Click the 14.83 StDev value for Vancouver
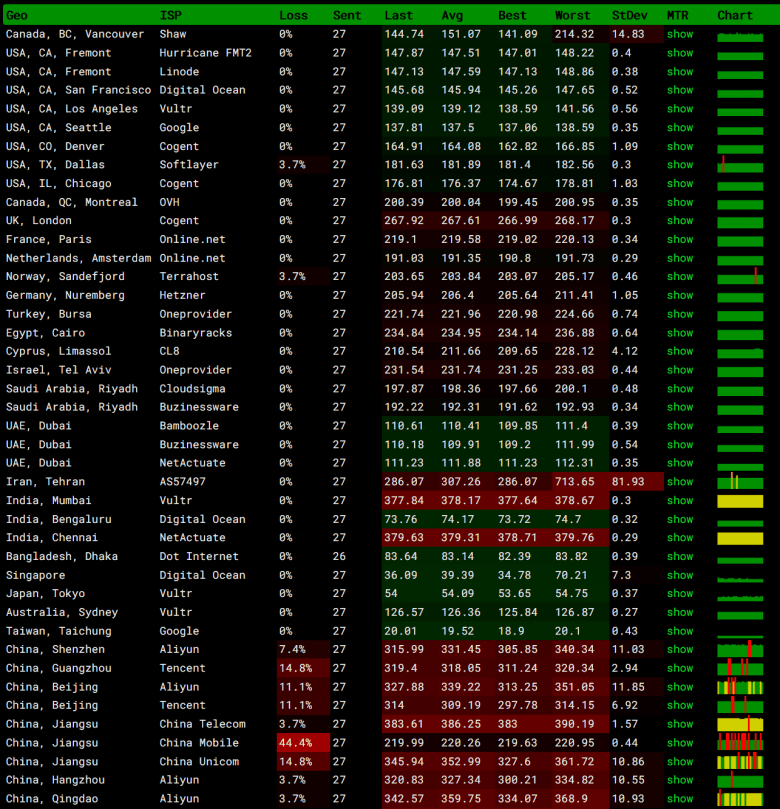Image resolution: width=780 pixels, height=809 pixels. (x=628, y=34)
